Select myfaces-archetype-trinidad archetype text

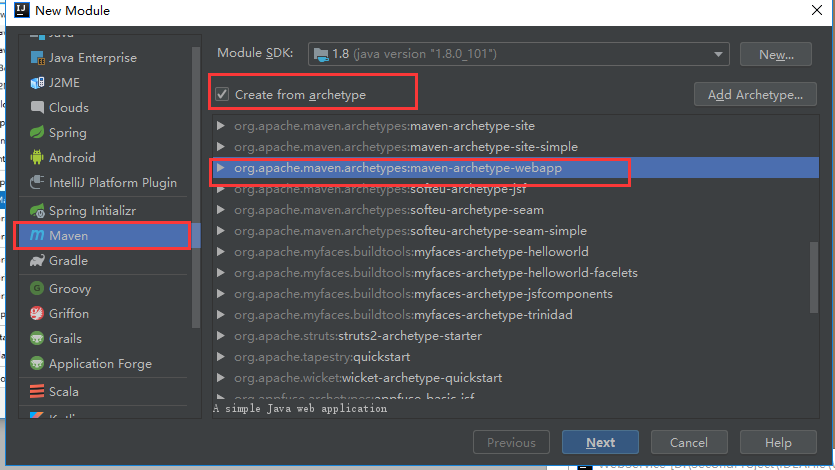click(x=403, y=315)
